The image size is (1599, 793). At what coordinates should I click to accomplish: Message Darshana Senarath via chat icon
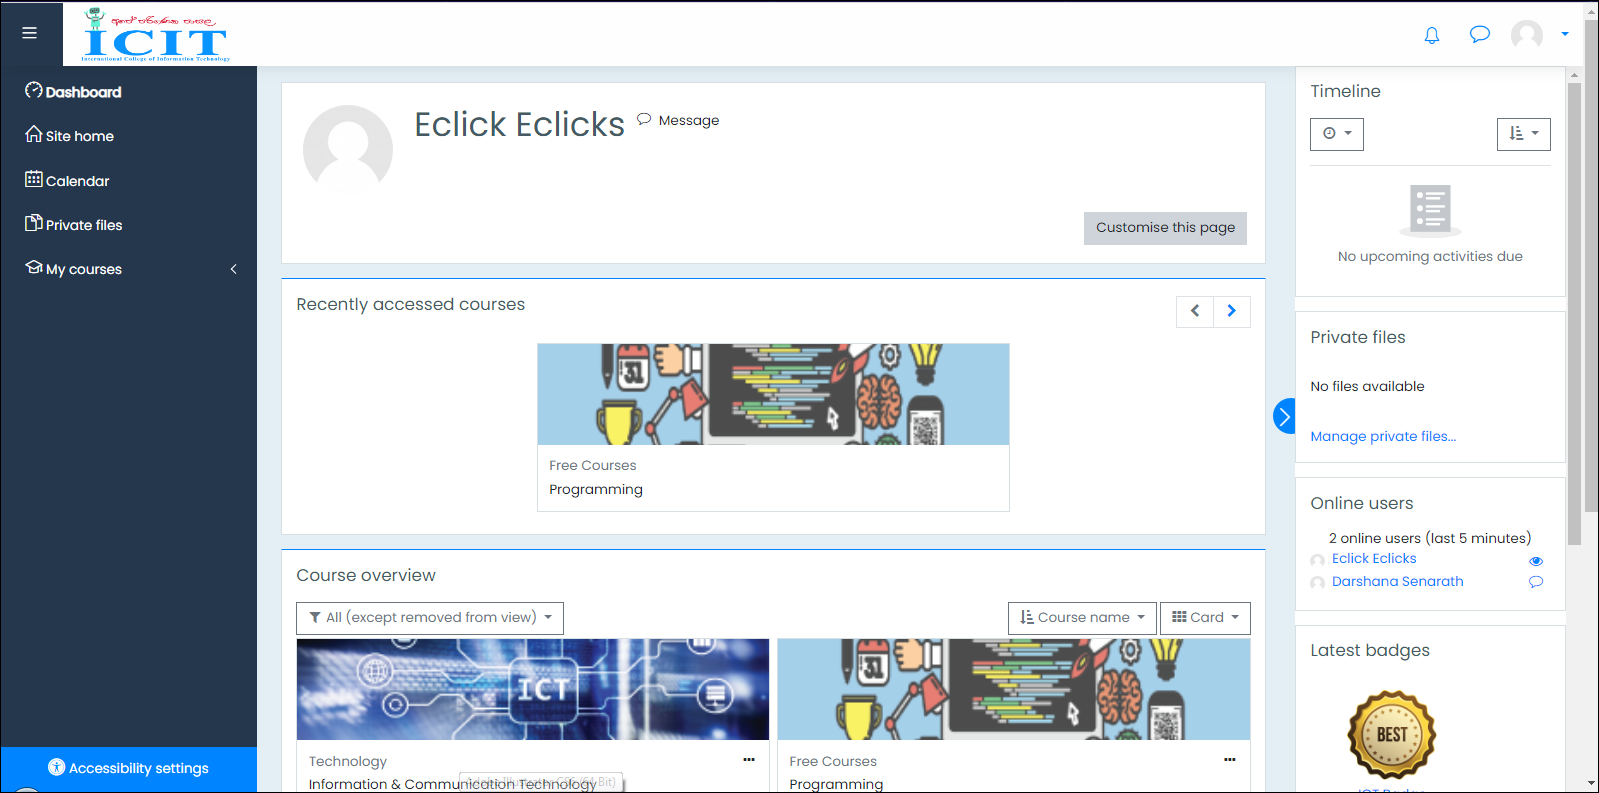click(1536, 582)
